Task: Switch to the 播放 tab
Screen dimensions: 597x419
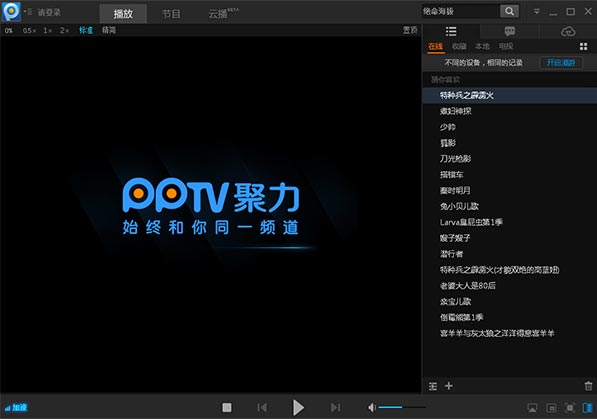Action: [x=123, y=14]
